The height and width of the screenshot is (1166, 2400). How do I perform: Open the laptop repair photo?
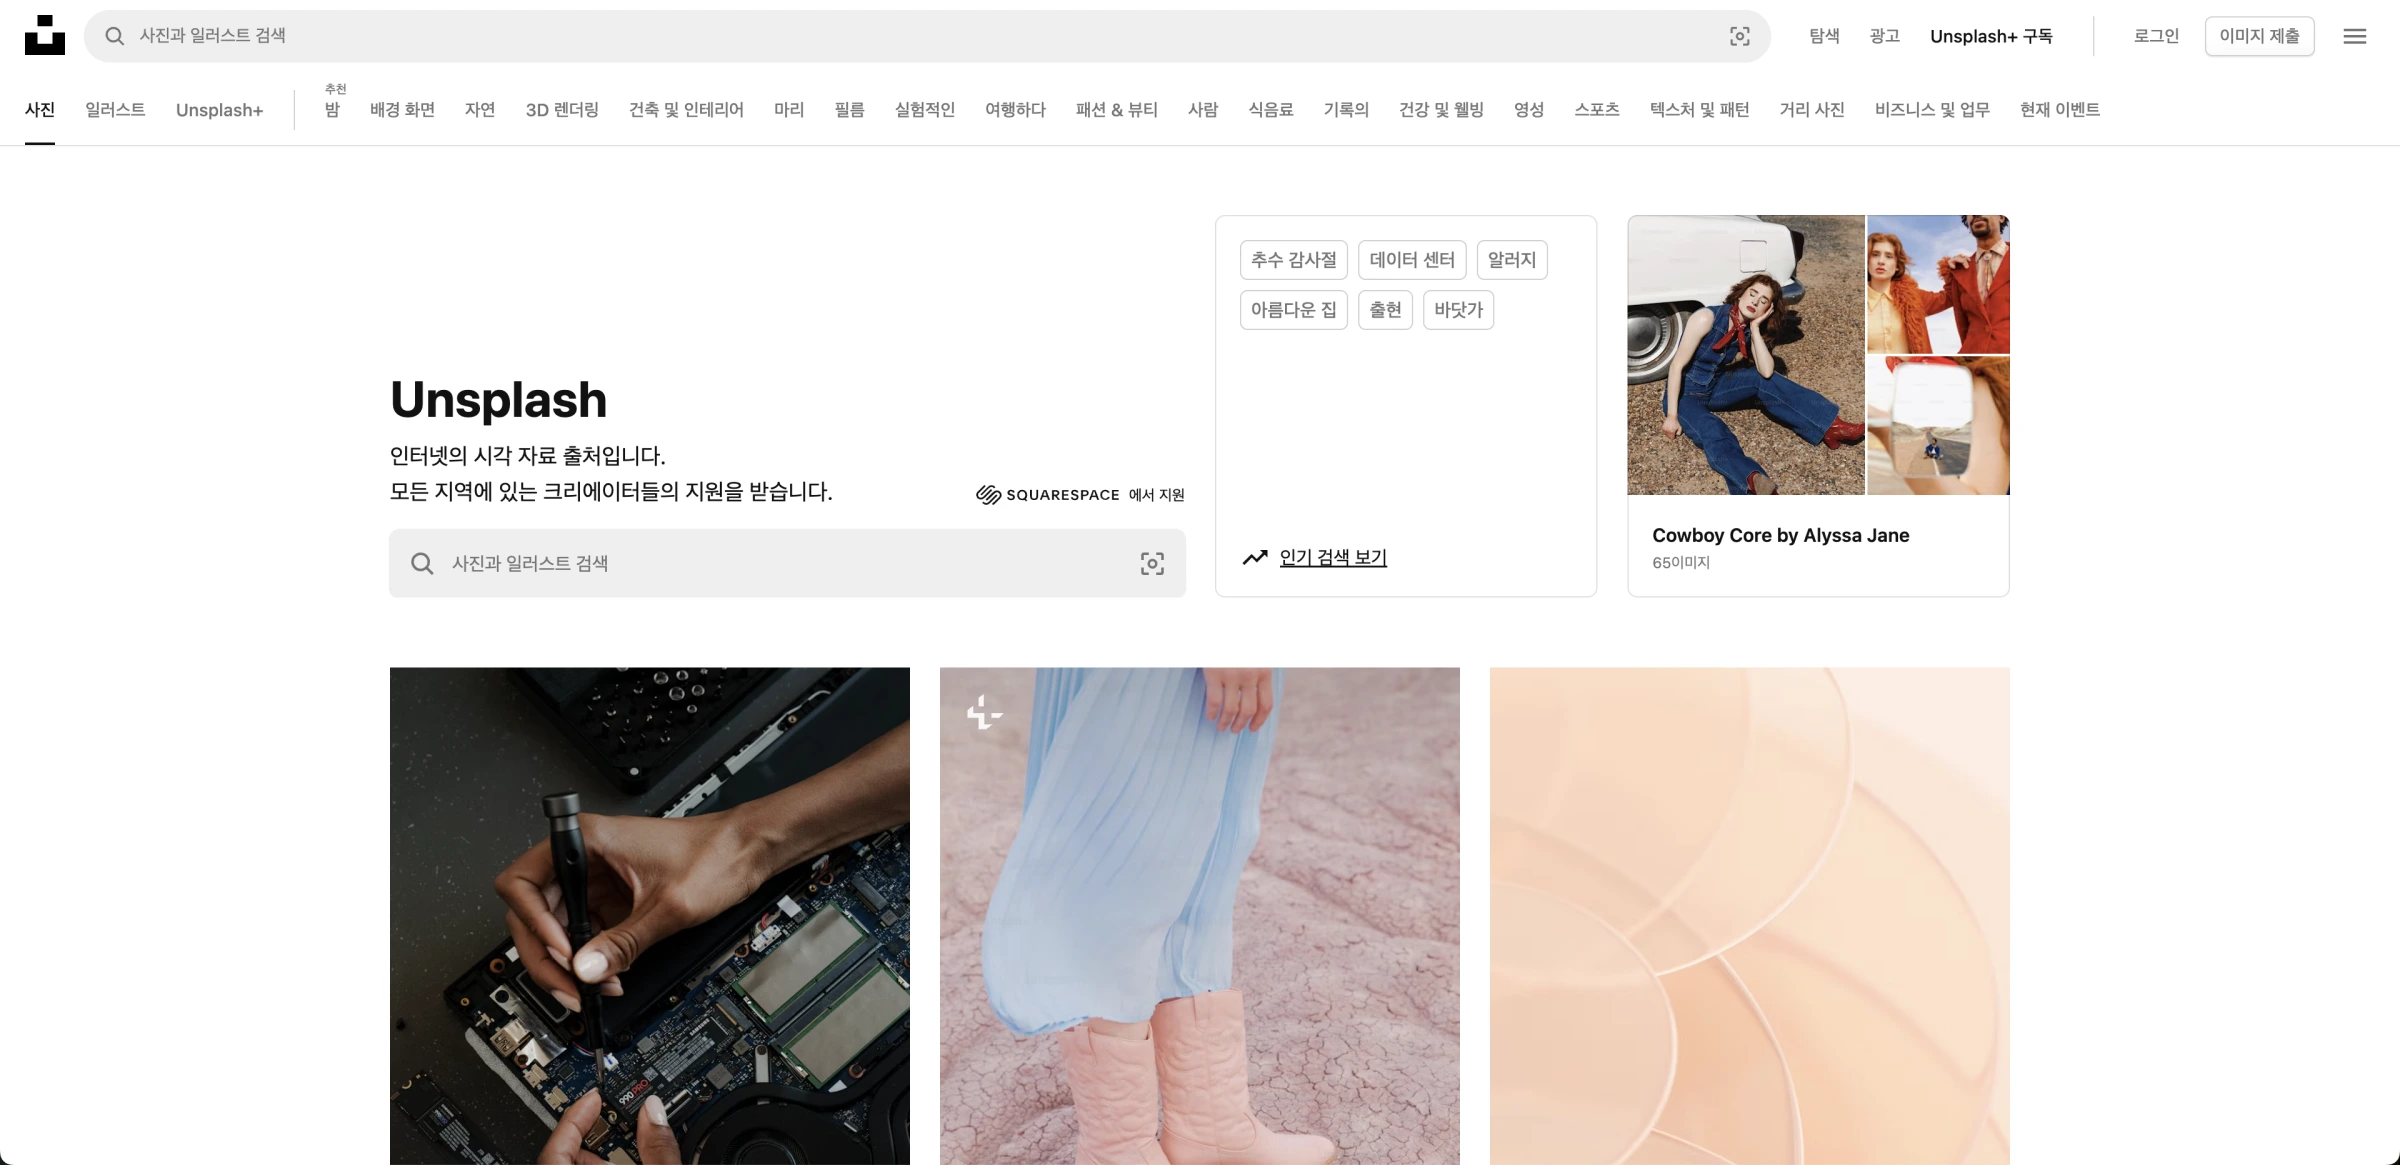[x=650, y=916]
